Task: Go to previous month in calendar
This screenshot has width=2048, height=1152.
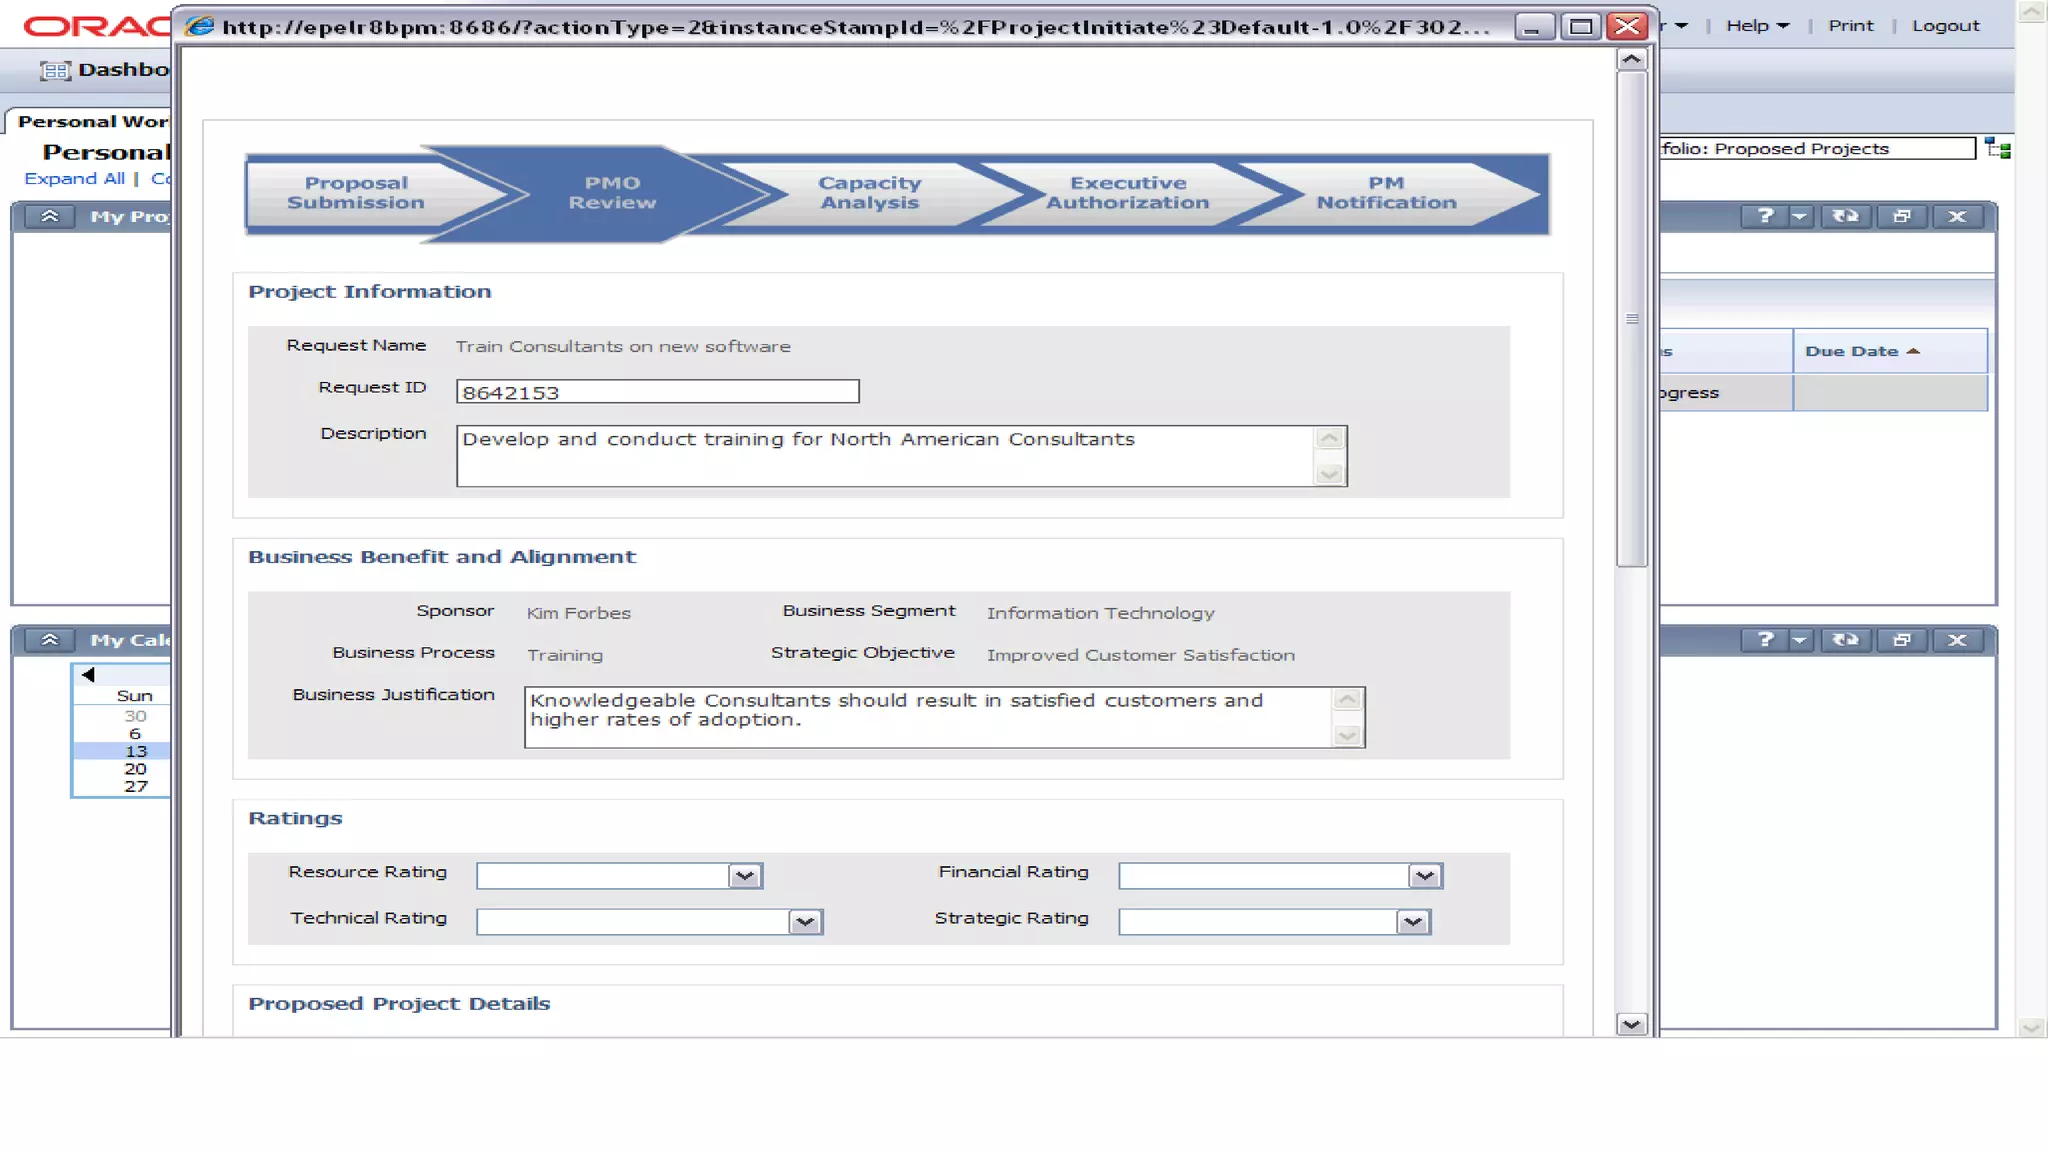Action: click(x=88, y=675)
